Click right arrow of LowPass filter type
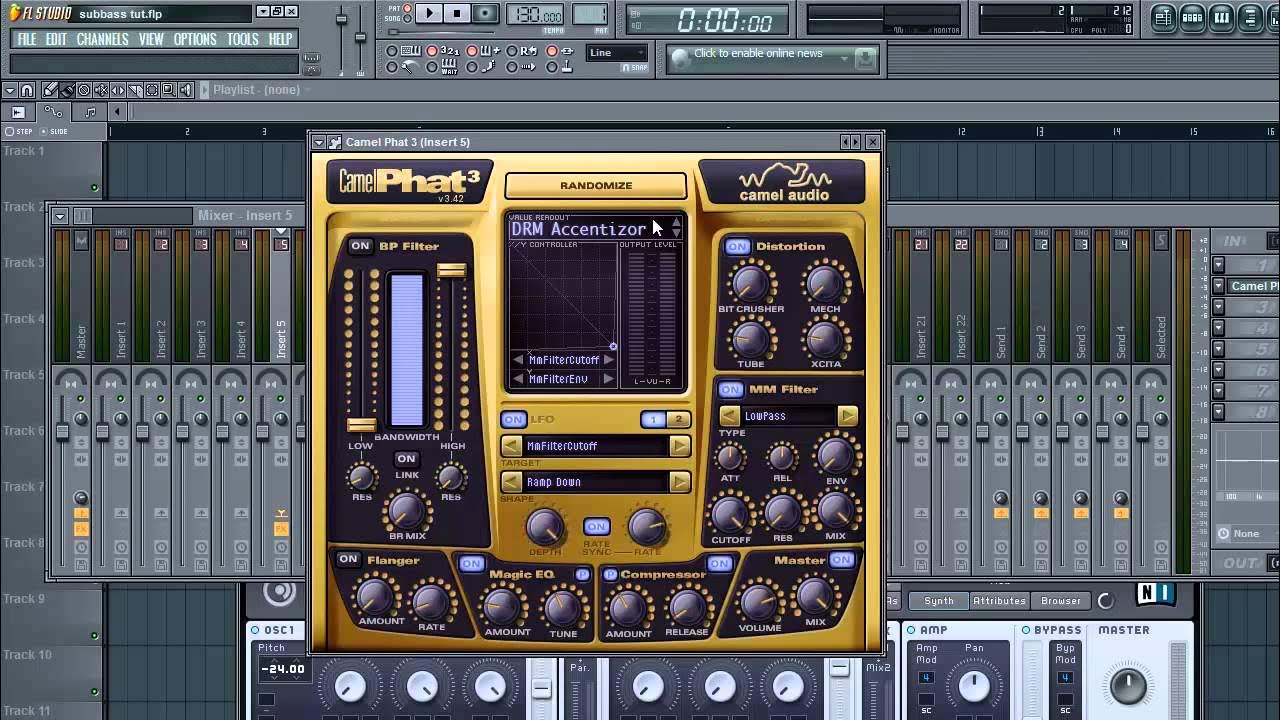 pyautogui.click(x=848, y=416)
